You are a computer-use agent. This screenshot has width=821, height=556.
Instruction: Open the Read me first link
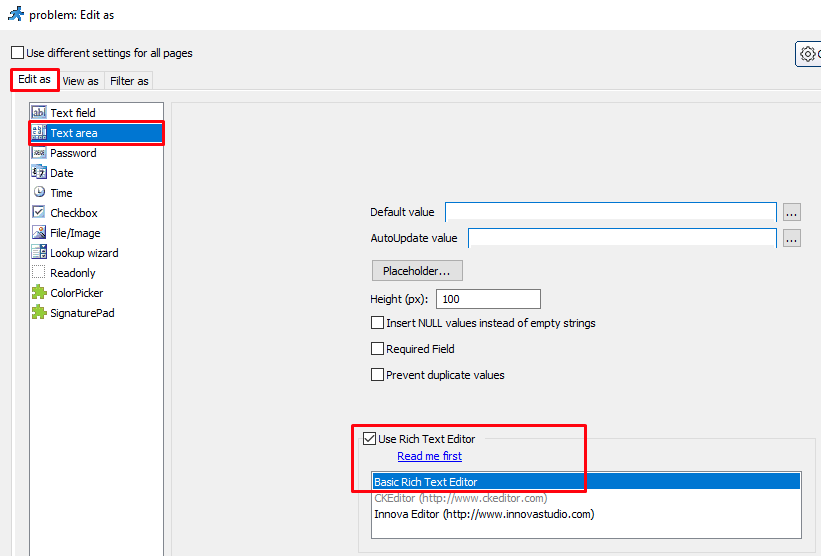coord(429,456)
